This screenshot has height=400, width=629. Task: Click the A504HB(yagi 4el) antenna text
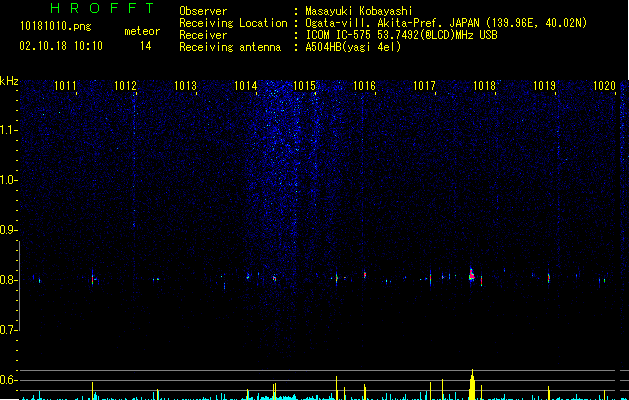[x=353, y=47]
